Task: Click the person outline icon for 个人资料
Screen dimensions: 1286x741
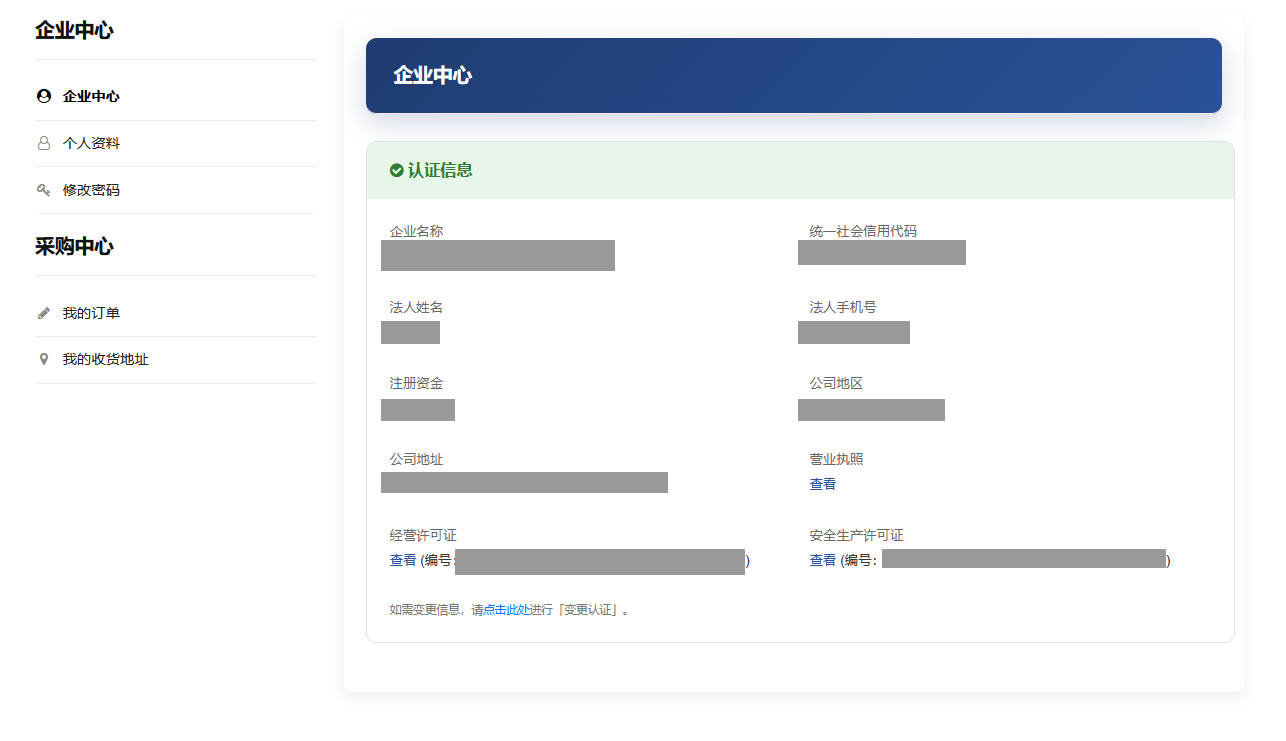Action: [44, 144]
